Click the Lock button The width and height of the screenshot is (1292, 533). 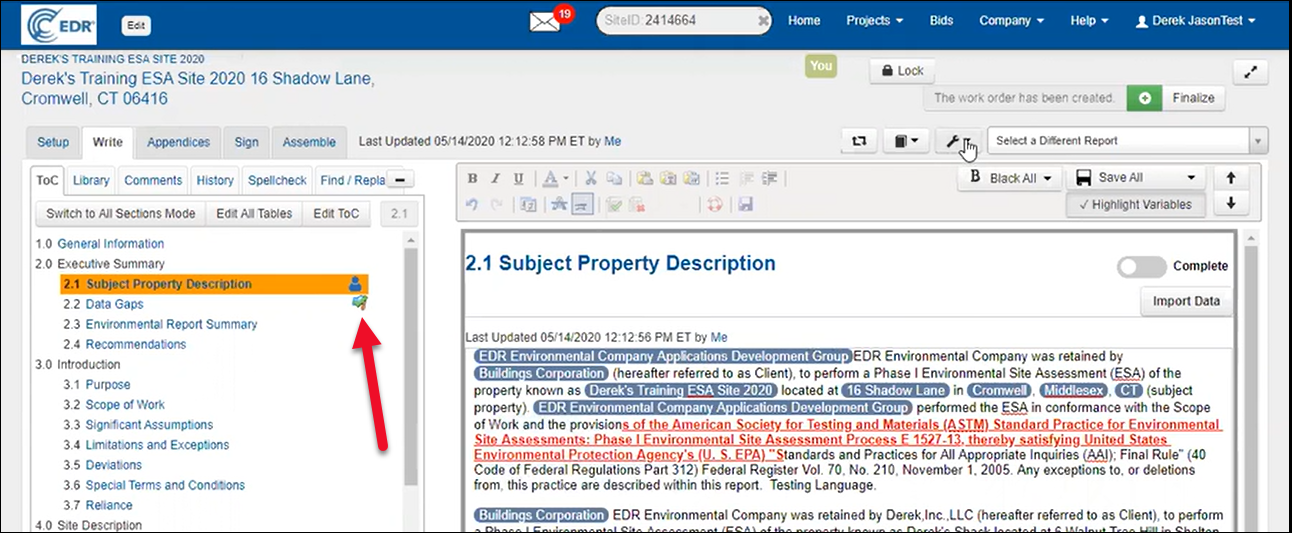(902, 71)
